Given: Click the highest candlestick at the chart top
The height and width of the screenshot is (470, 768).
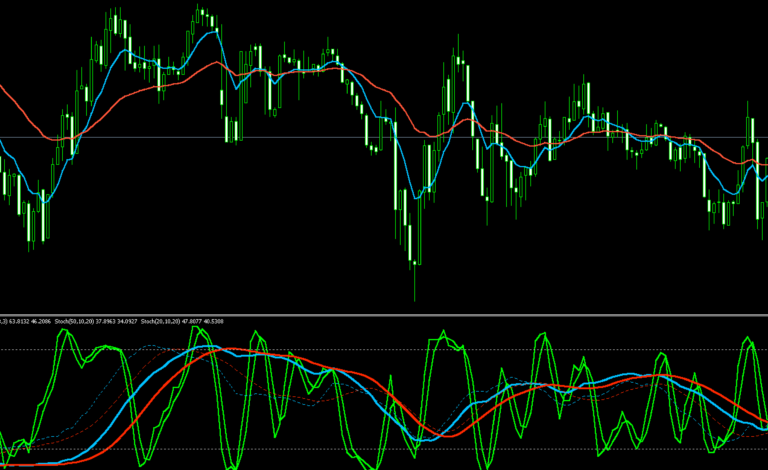Looking at the screenshot, I should coord(198,16).
